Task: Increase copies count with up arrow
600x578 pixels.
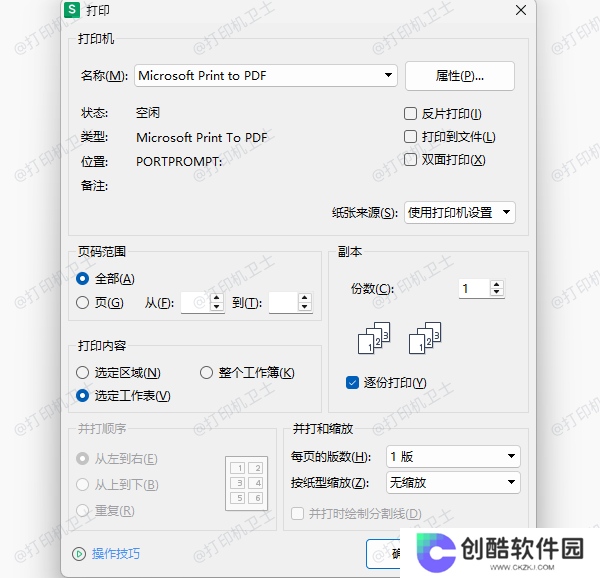Action: pyautogui.click(x=496, y=284)
